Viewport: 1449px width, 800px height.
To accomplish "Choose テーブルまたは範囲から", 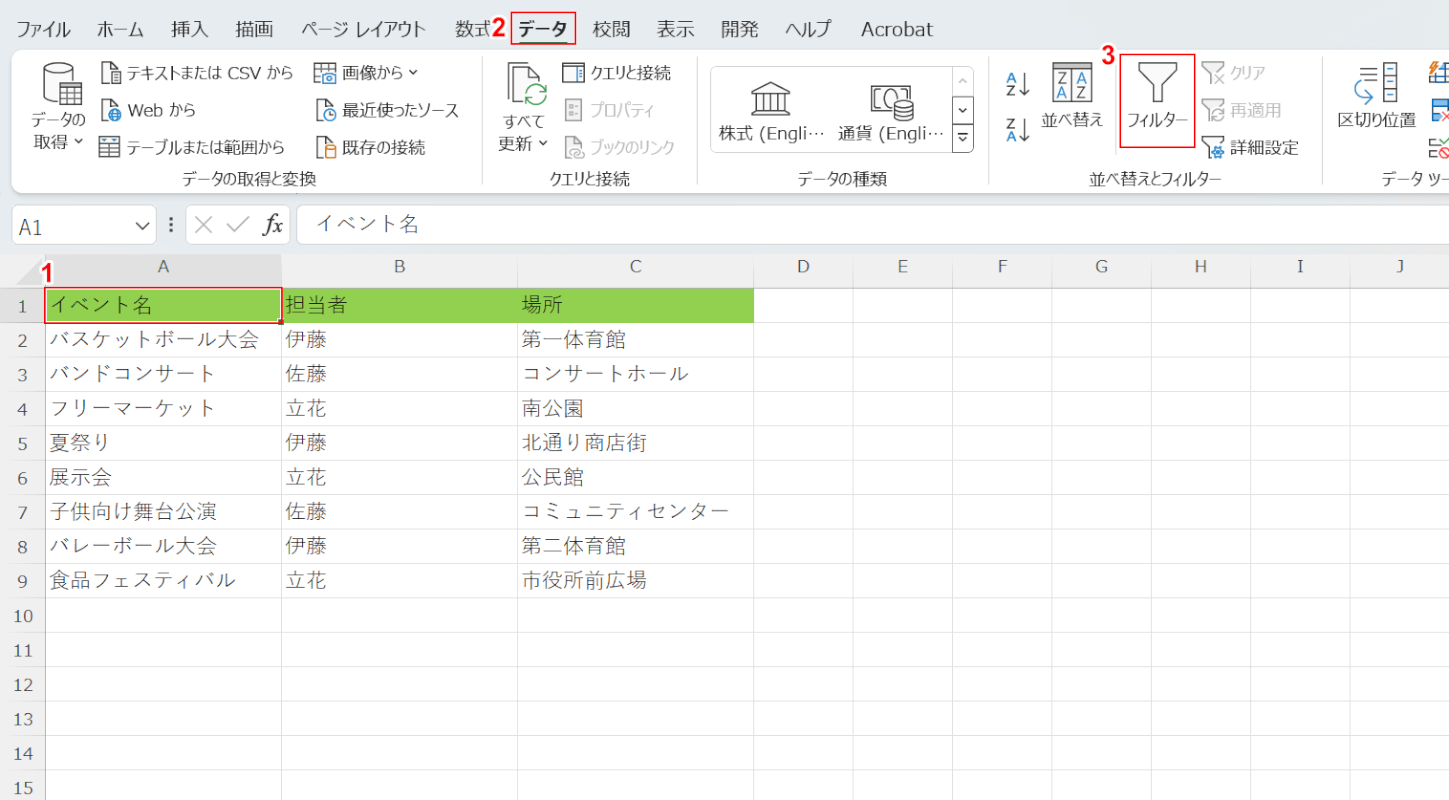I will pos(192,147).
